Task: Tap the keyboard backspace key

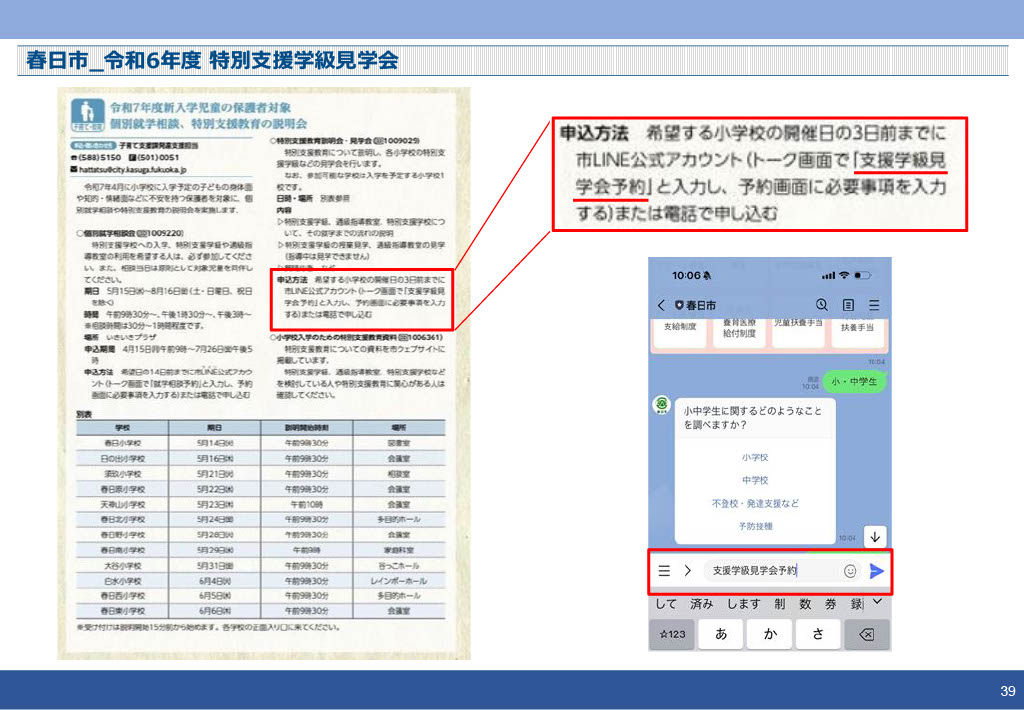Action: (x=867, y=634)
